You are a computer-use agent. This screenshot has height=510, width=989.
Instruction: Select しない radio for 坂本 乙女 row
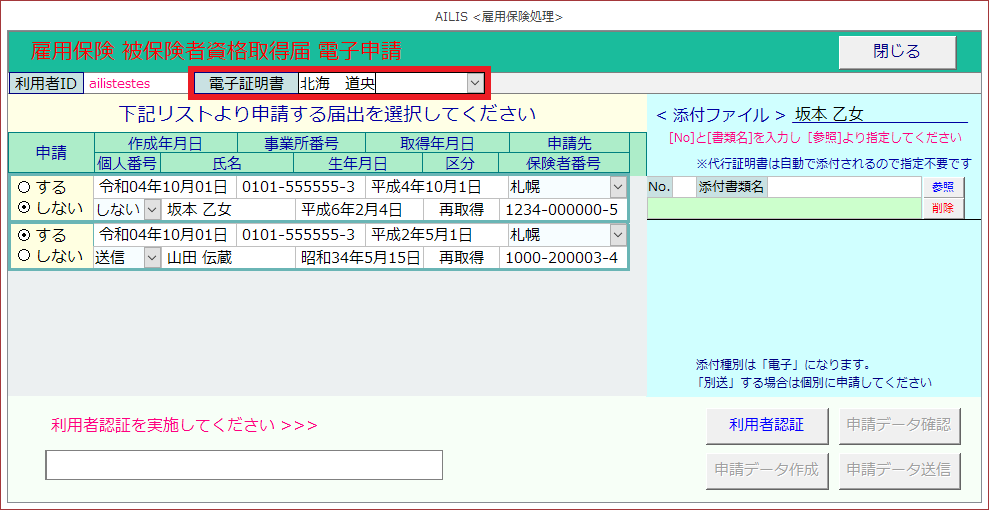coord(24,207)
